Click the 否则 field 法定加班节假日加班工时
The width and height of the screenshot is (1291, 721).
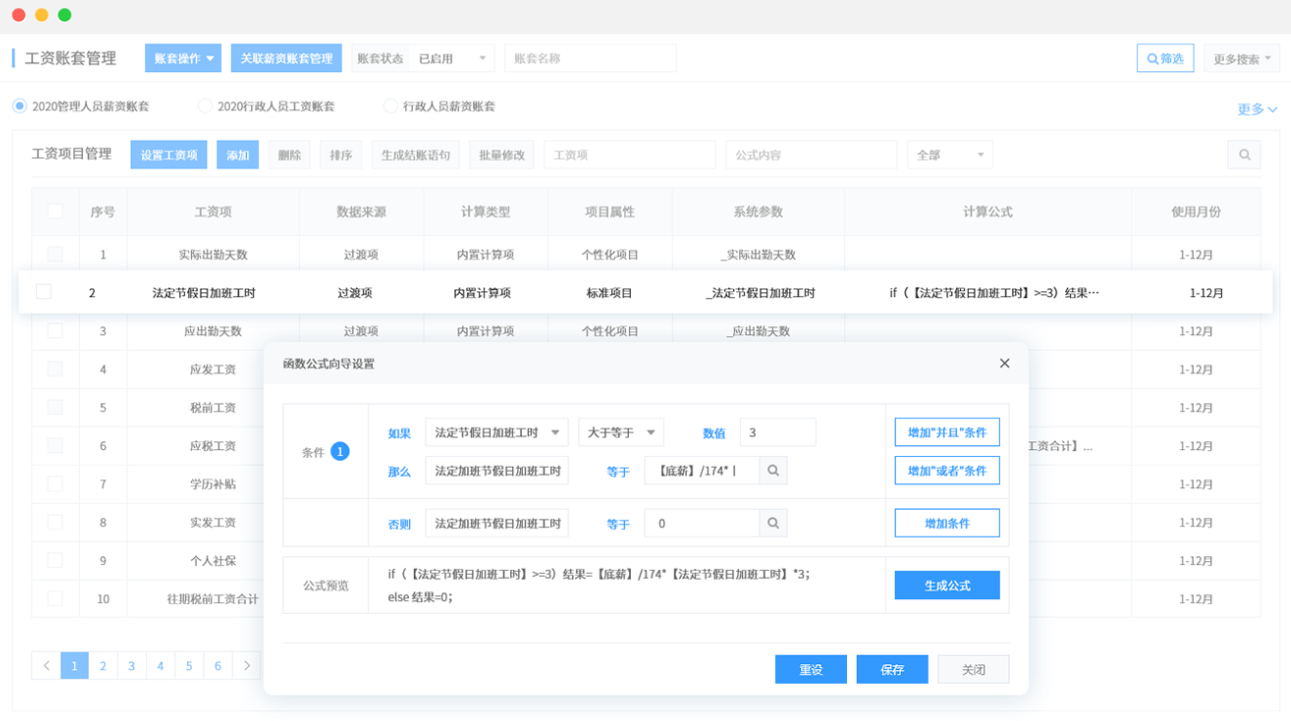[x=497, y=523]
